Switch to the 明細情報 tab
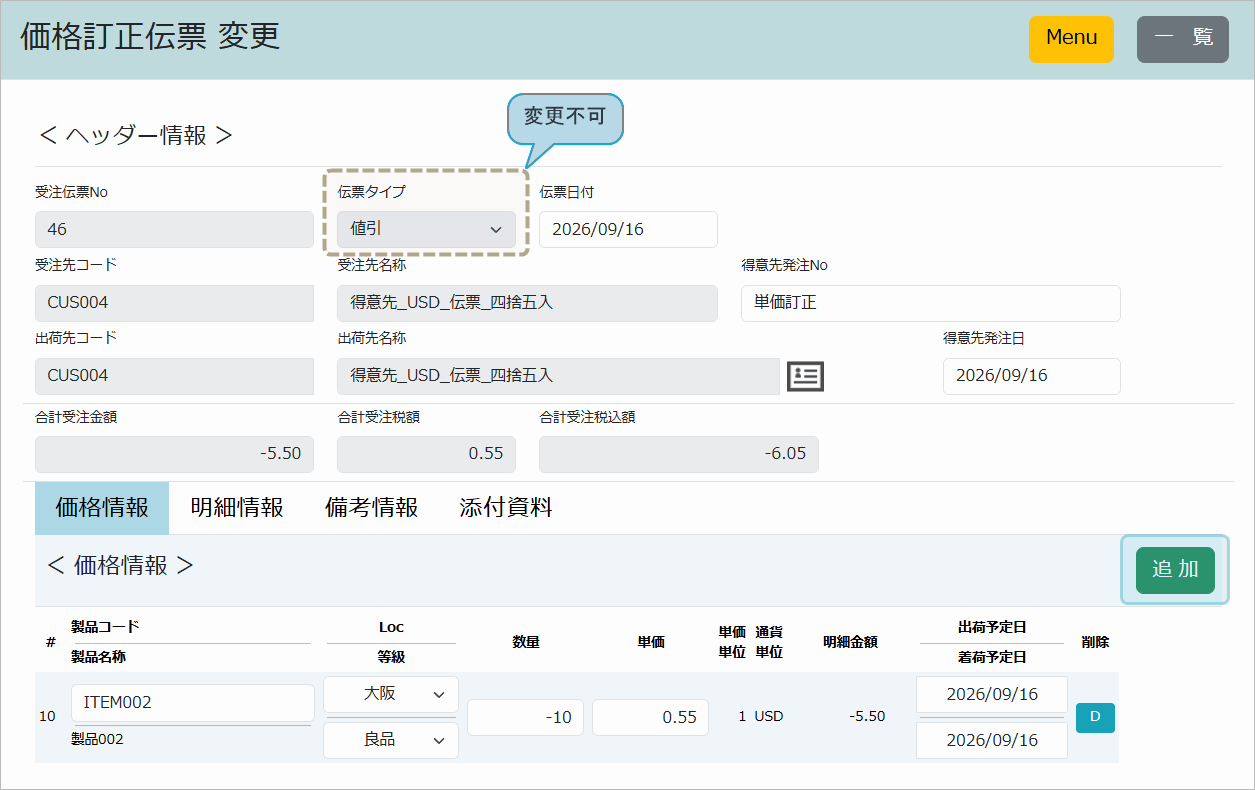 click(x=237, y=508)
